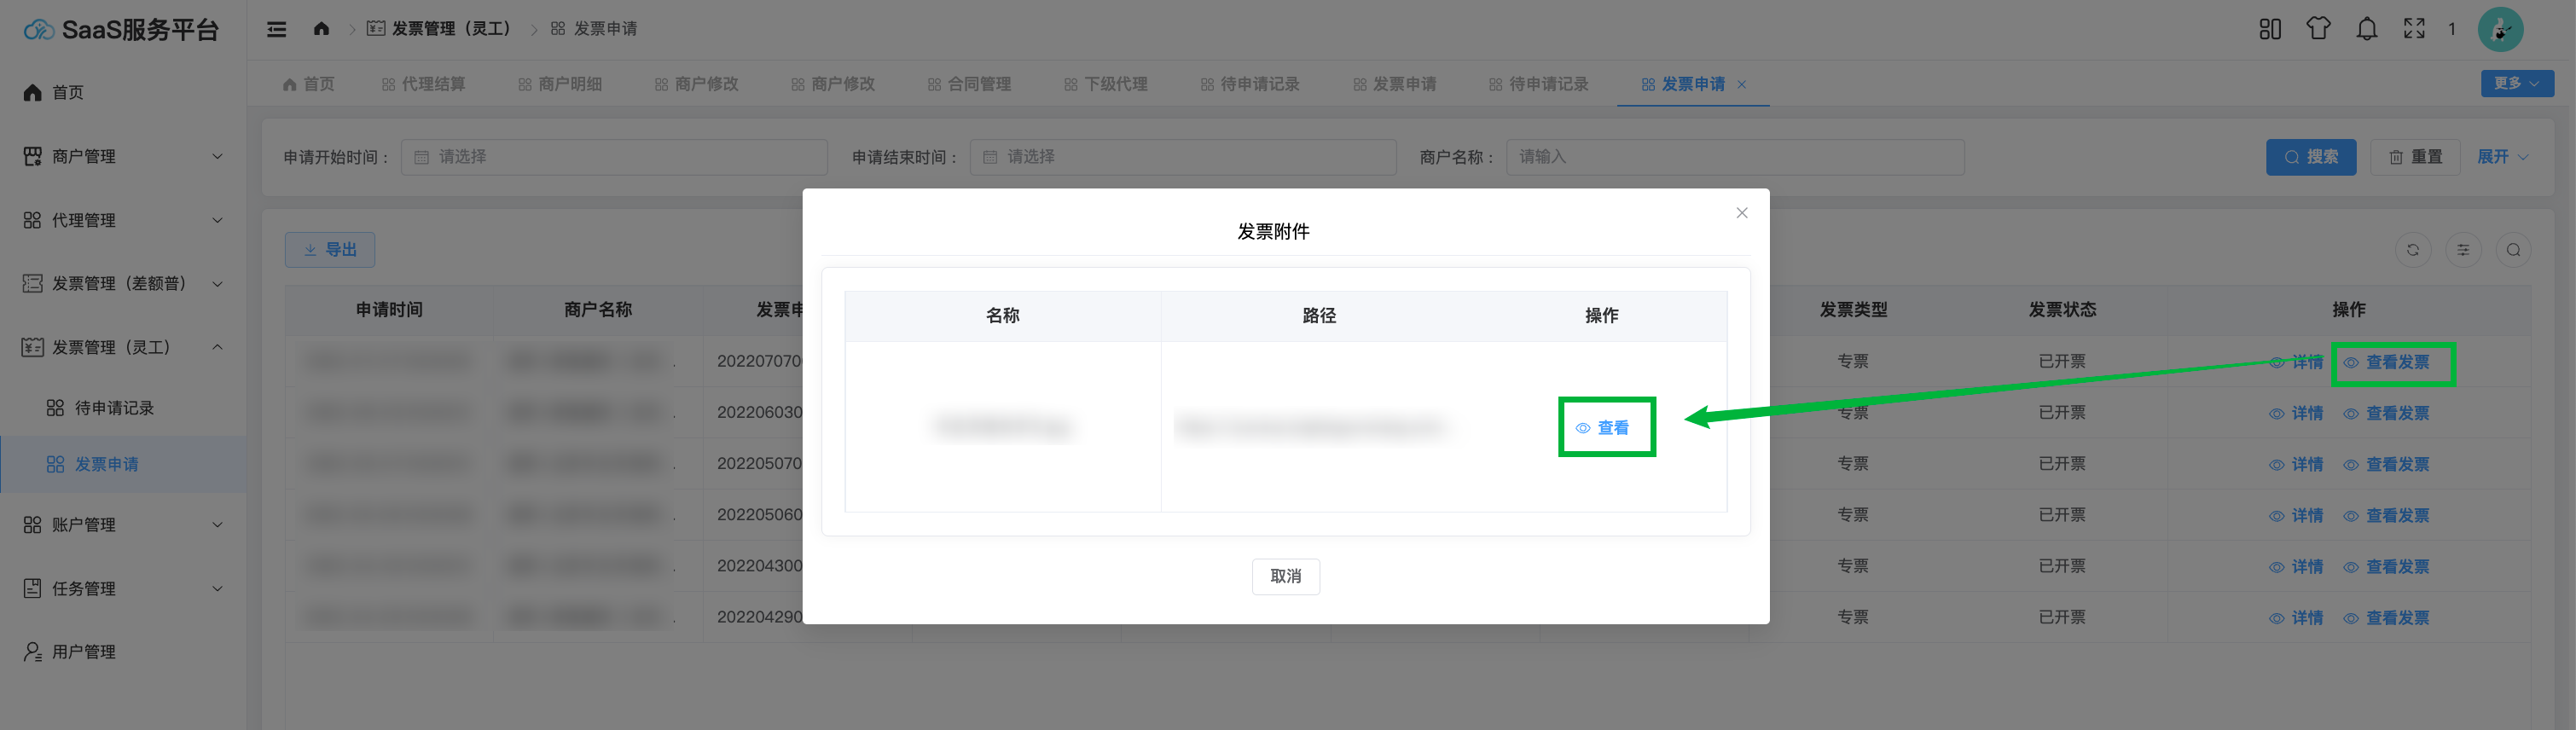Image resolution: width=2576 pixels, height=730 pixels.
Task: Click the 取消 button in dialog
Action: click(x=1285, y=576)
